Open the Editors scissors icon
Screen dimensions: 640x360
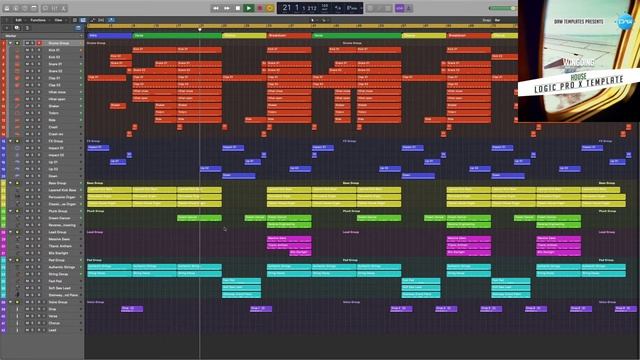click(x=64, y=8)
